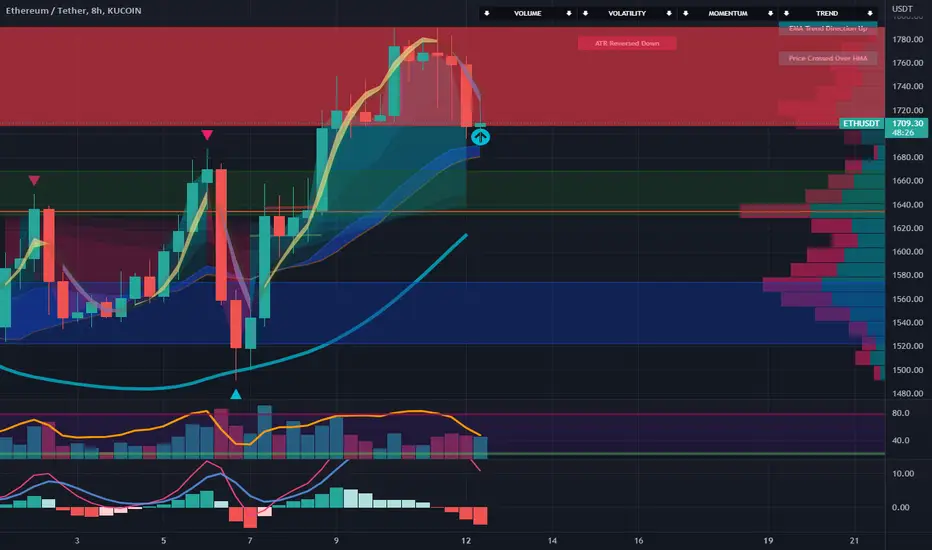The width and height of the screenshot is (932, 550).
Task: Click date label 9 on time axis
Action: [336, 541]
